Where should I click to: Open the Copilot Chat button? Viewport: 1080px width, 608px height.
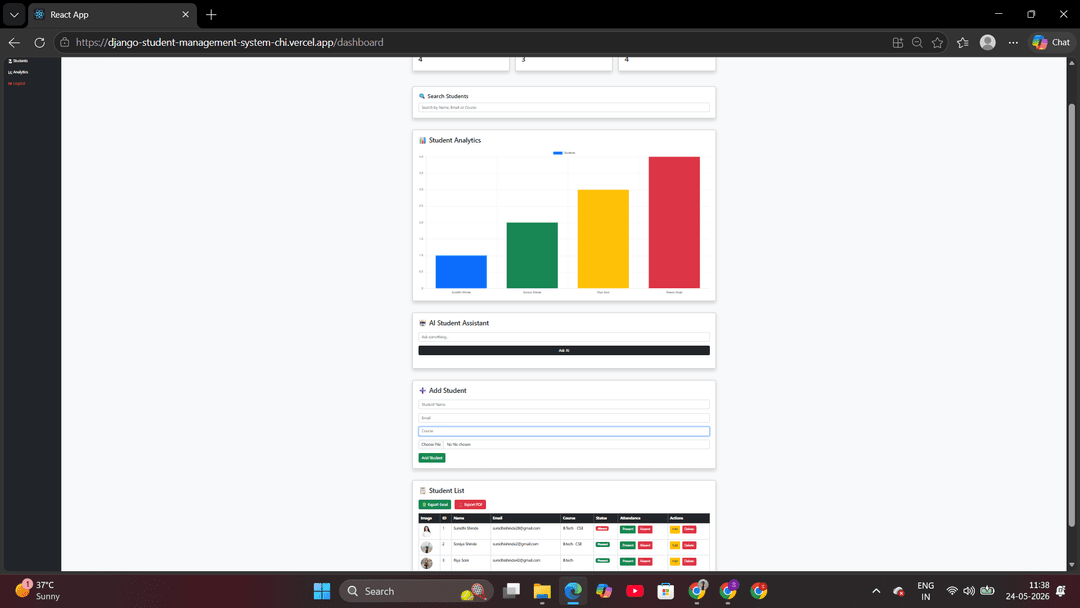click(1051, 42)
